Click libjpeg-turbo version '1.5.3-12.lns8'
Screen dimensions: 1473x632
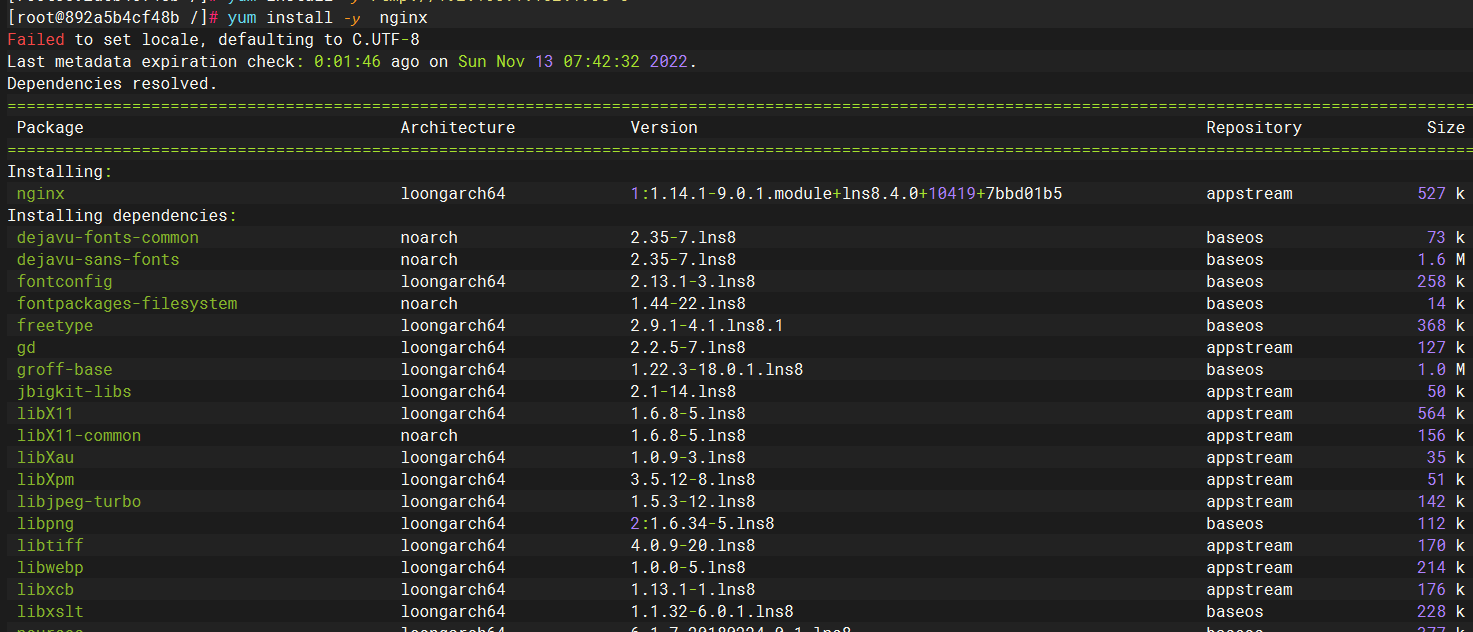[693, 501]
